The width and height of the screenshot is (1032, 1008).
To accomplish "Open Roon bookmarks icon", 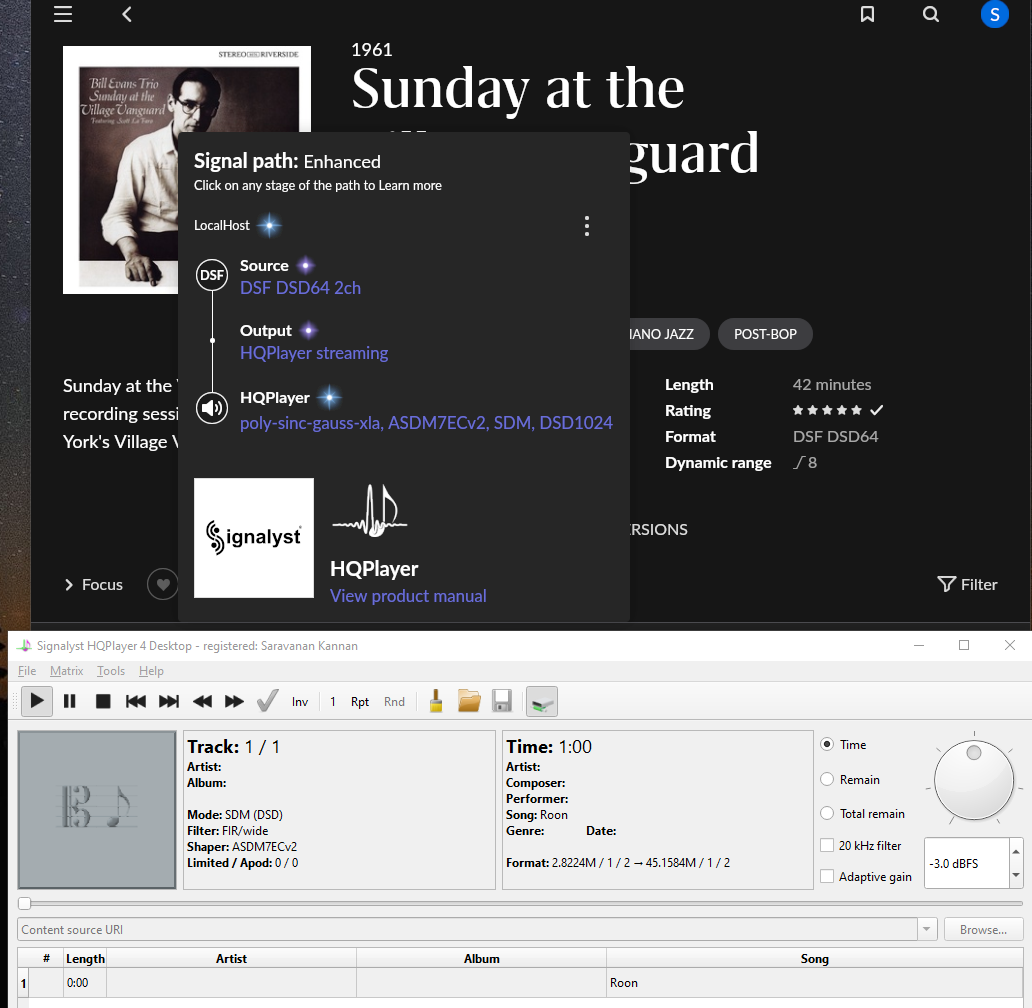I will (x=867, y=14).
